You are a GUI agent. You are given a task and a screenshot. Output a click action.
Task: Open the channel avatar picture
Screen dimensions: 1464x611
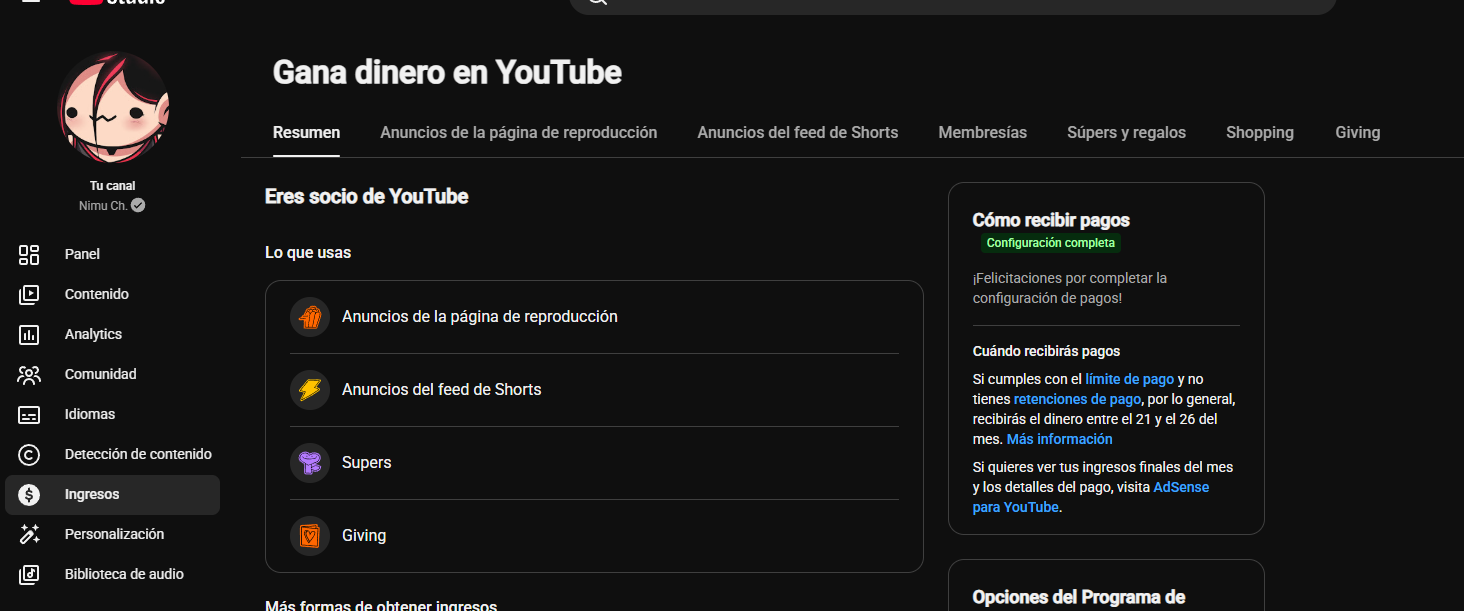(113, 107)
